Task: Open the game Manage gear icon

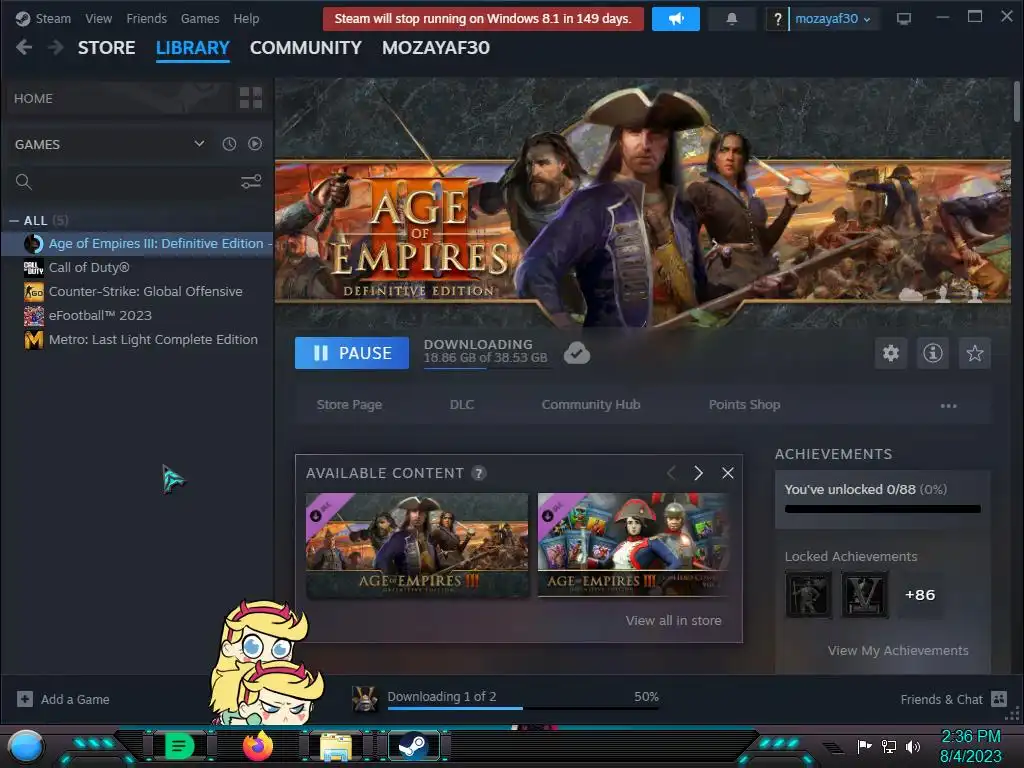Action: pyautogui.click(x=891, y=353)
